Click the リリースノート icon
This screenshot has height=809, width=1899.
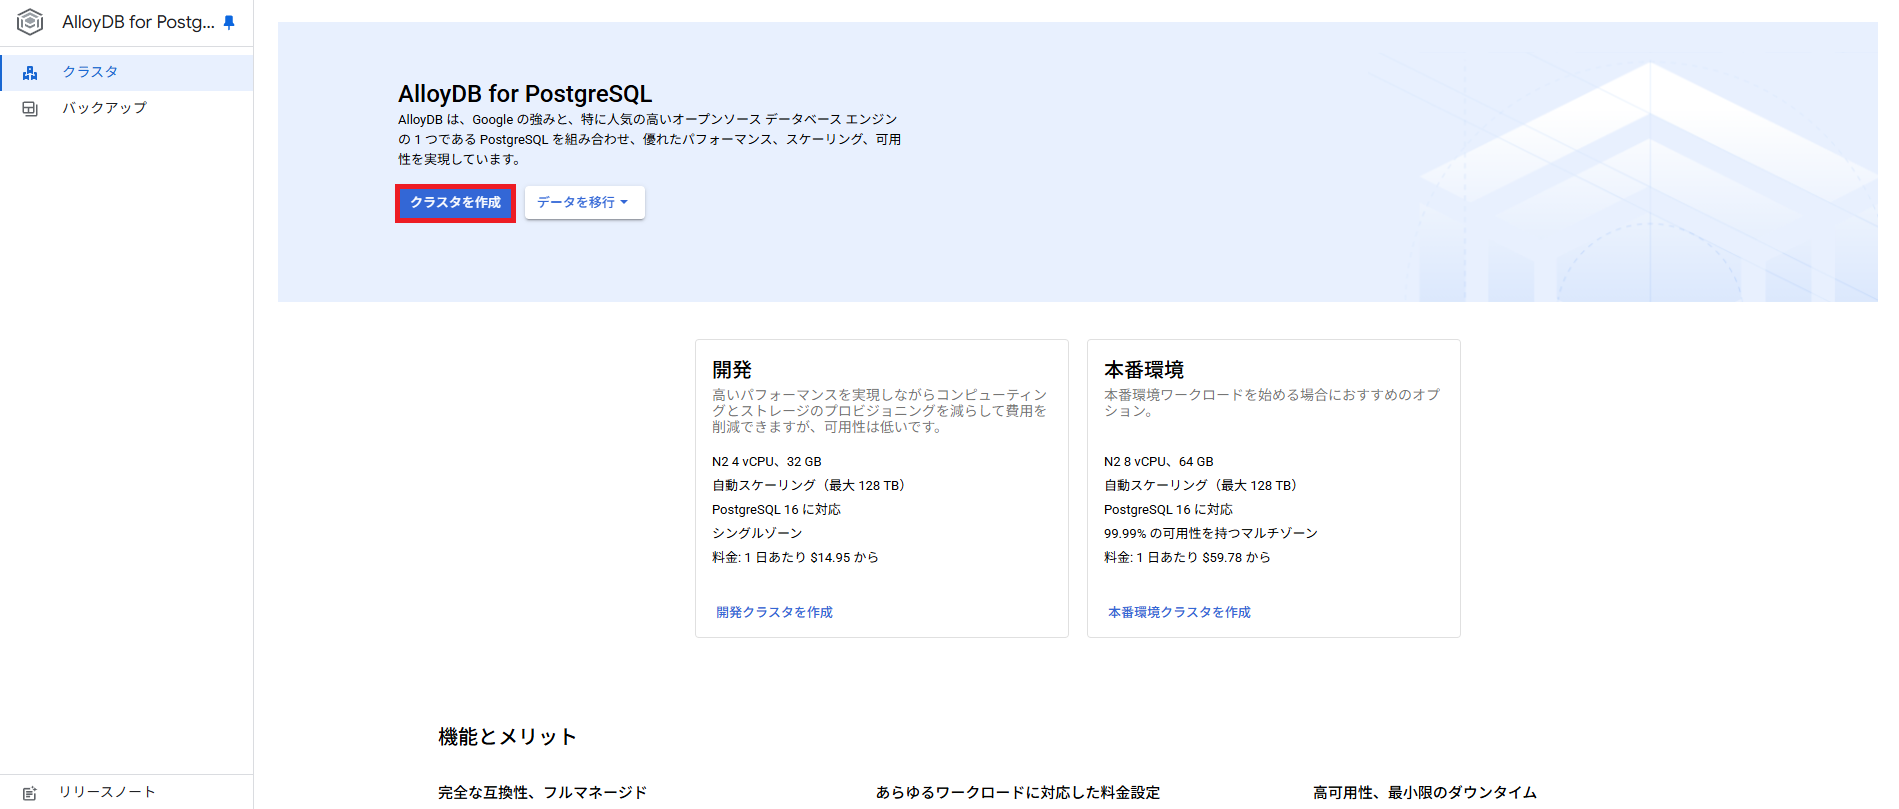30,793
